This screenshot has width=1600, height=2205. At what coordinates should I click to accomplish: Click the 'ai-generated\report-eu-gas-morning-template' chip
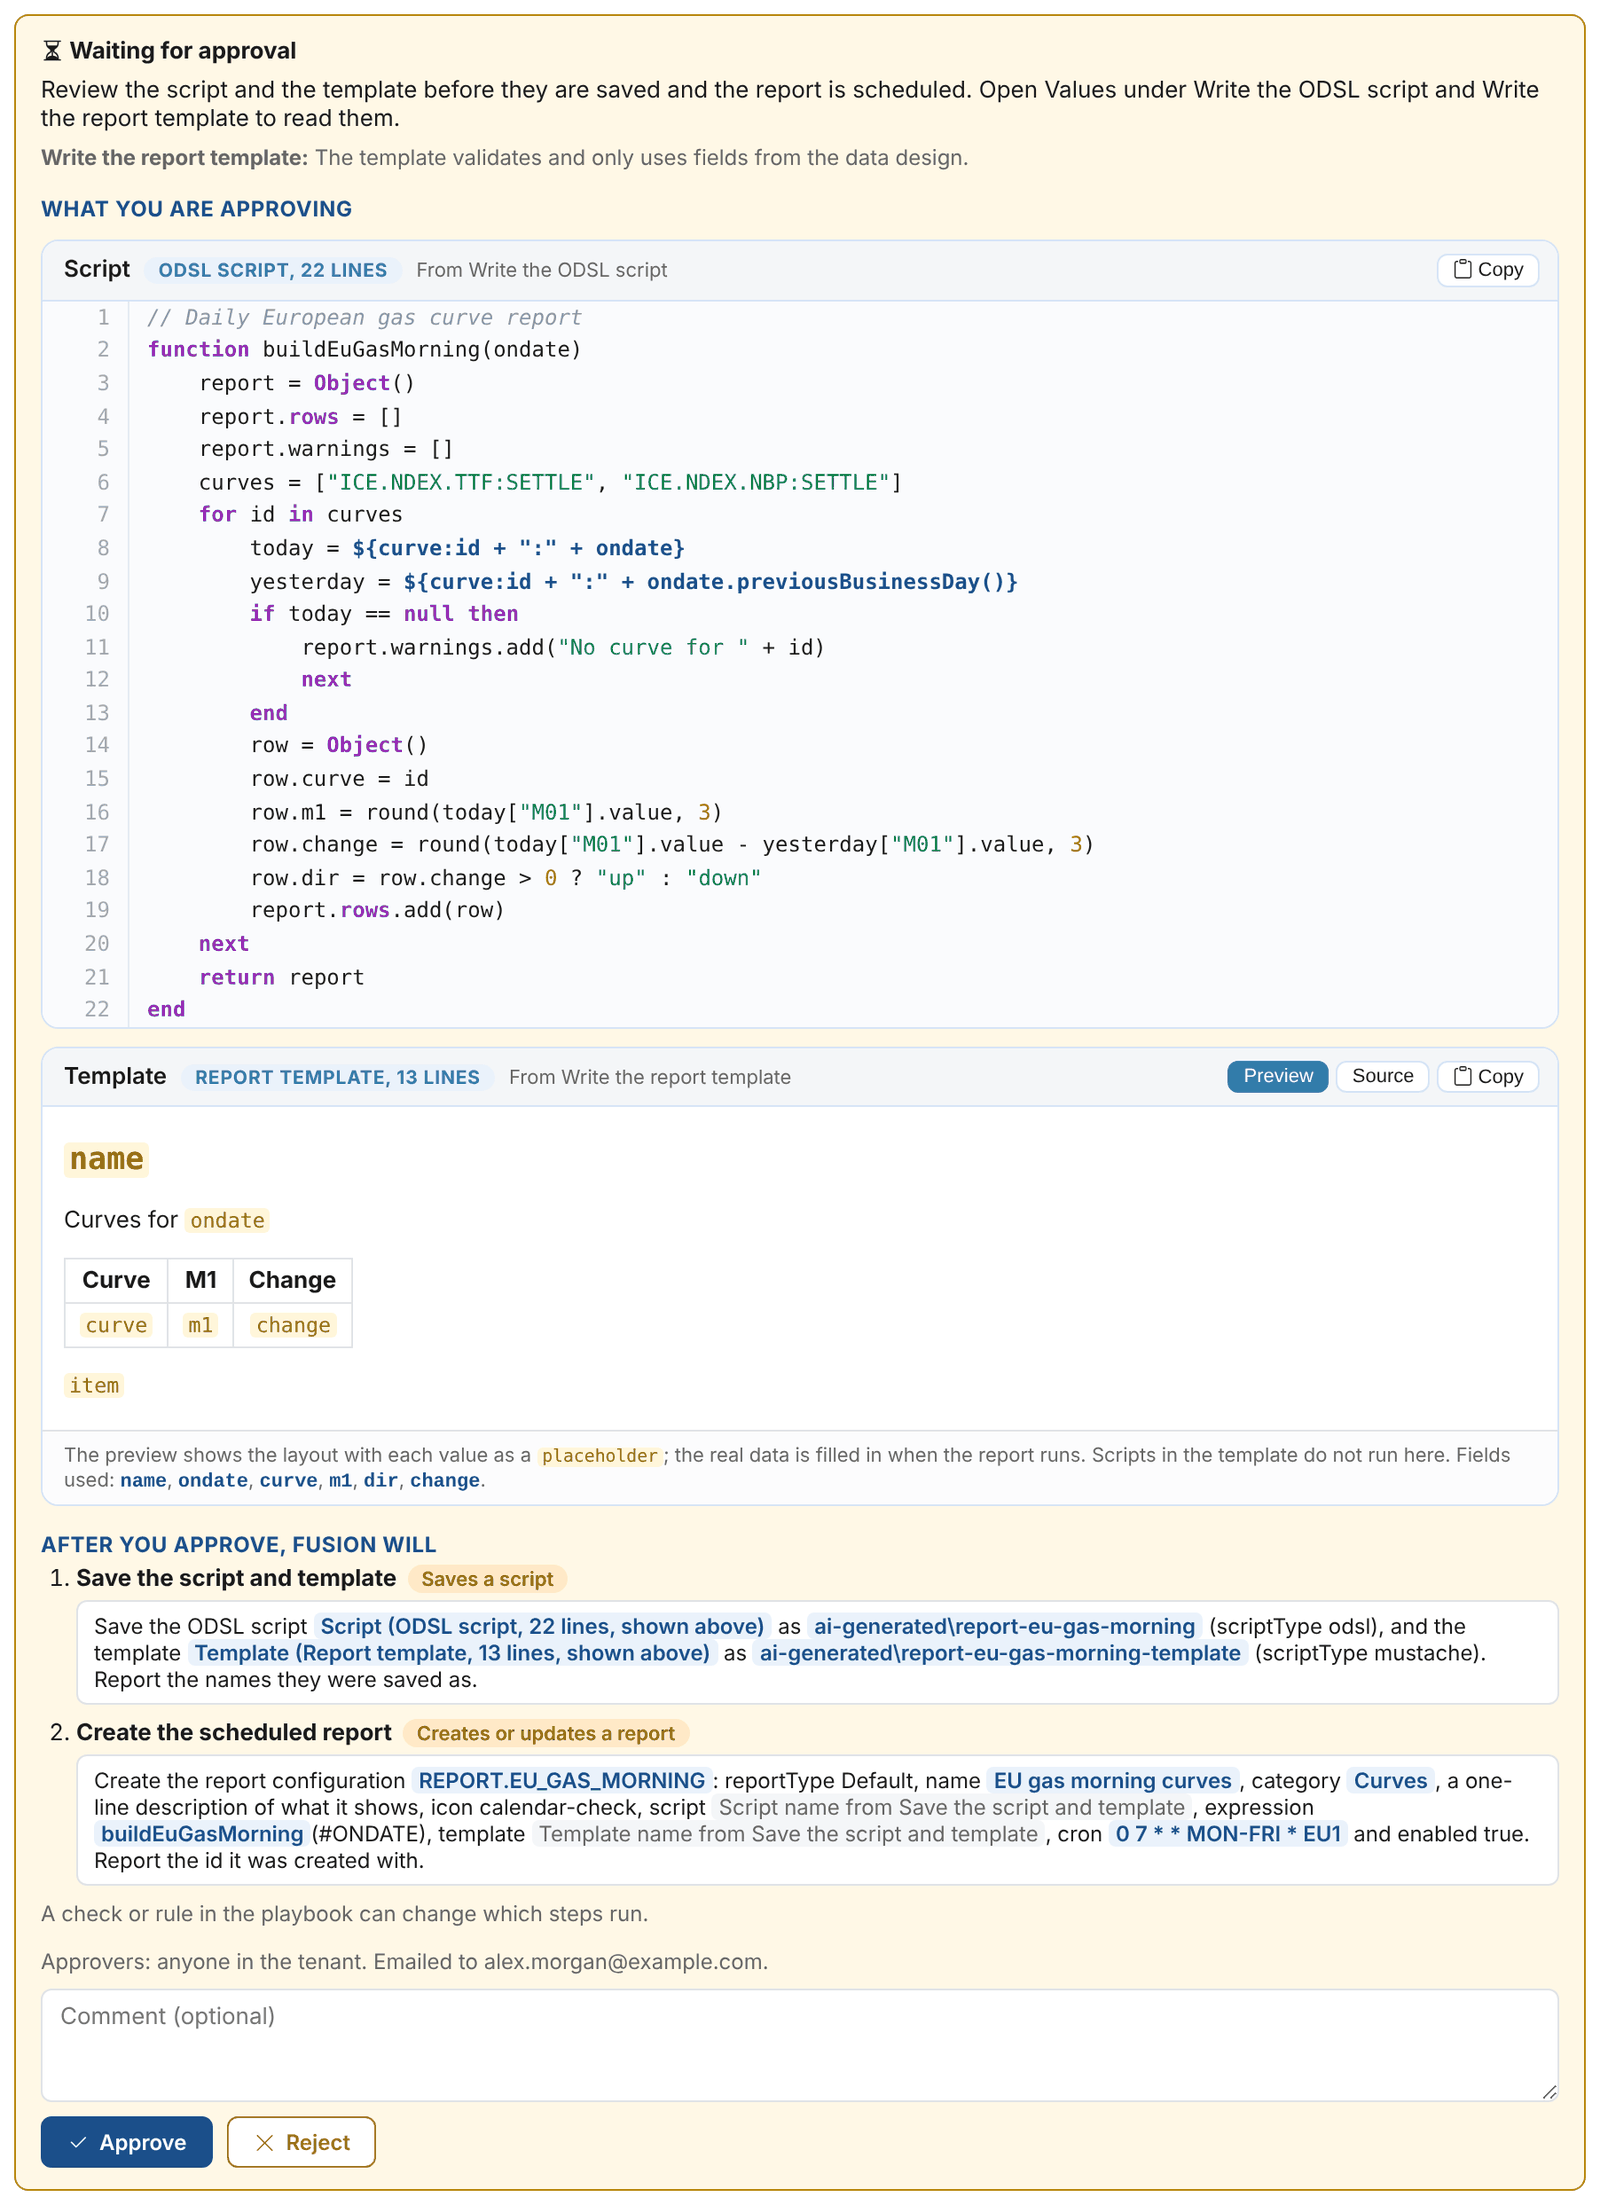[x=1000, y=1653]
